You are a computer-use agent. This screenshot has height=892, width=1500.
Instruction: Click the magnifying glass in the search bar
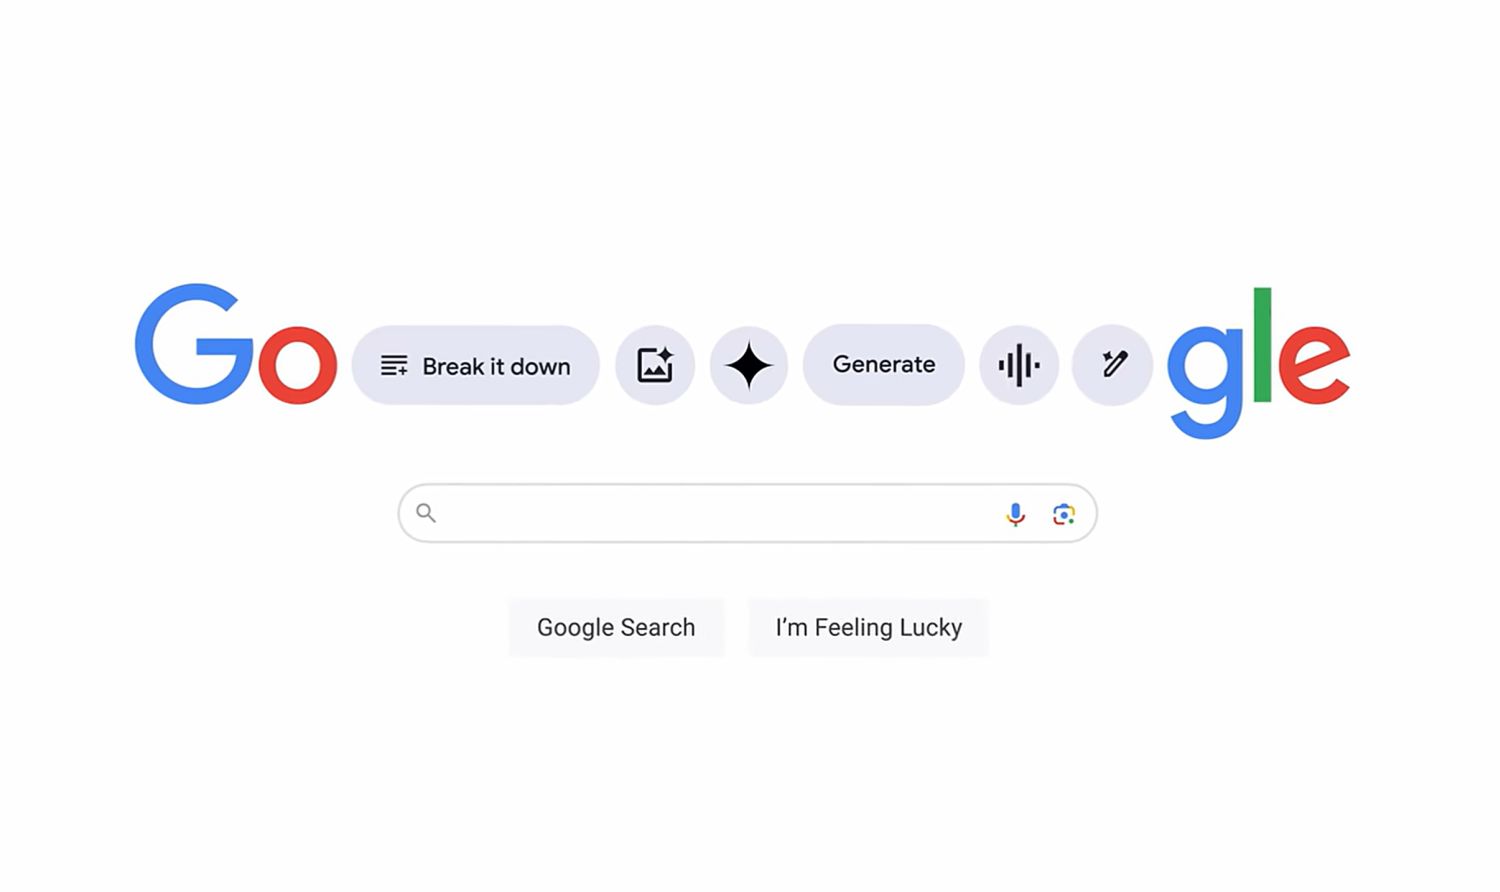pos(426,513)
